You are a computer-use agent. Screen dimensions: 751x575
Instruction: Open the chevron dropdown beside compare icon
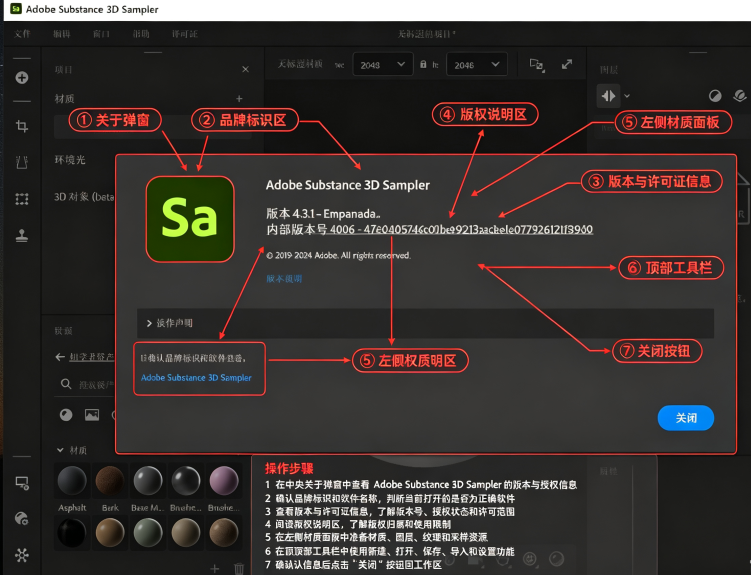click(x=627, y=96)
